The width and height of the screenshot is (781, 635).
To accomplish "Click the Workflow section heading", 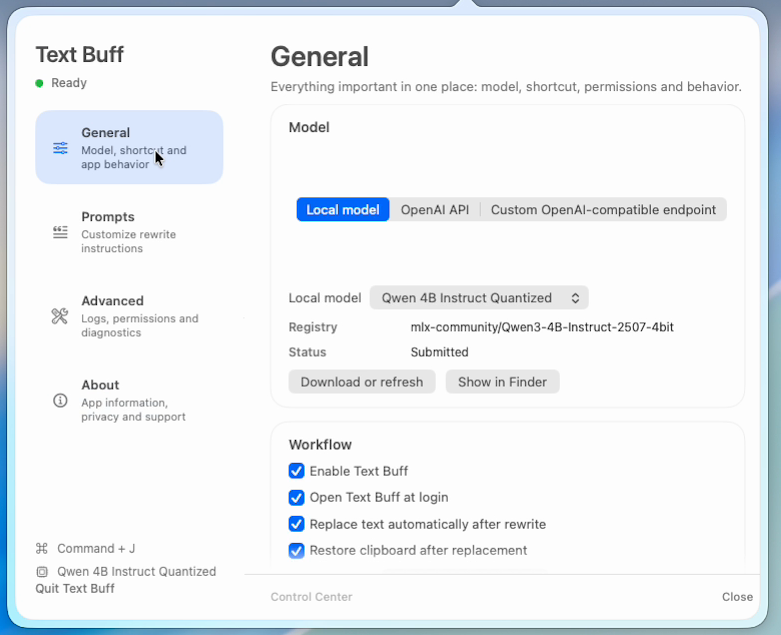I will pos(320,445).
